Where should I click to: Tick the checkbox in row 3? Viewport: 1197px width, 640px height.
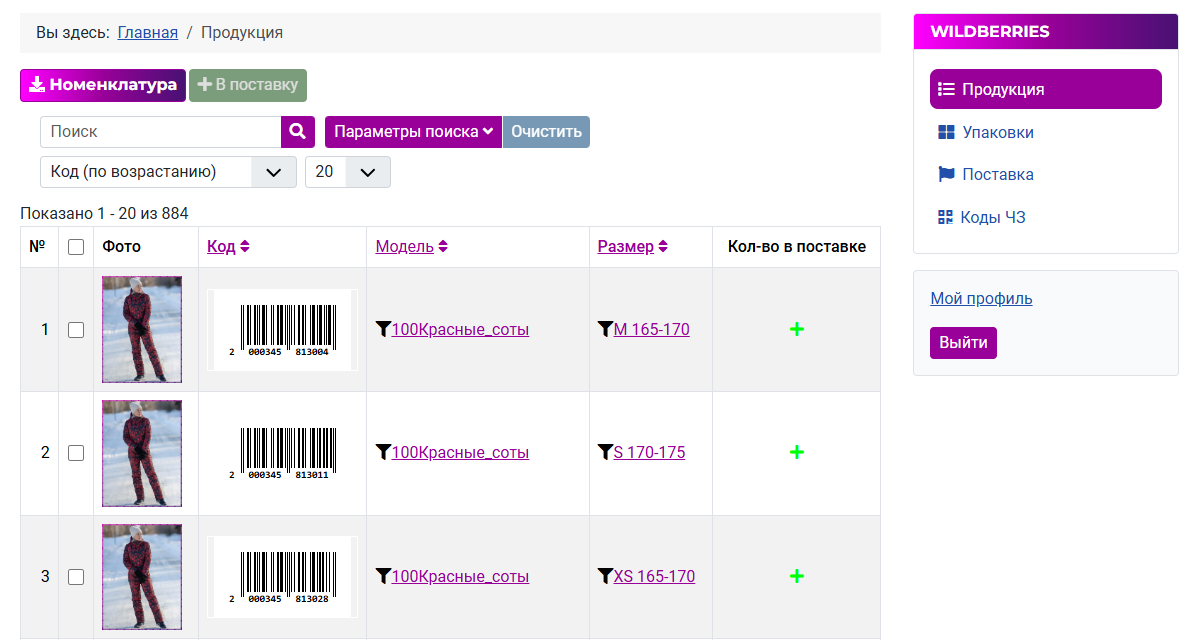[76, 577]
